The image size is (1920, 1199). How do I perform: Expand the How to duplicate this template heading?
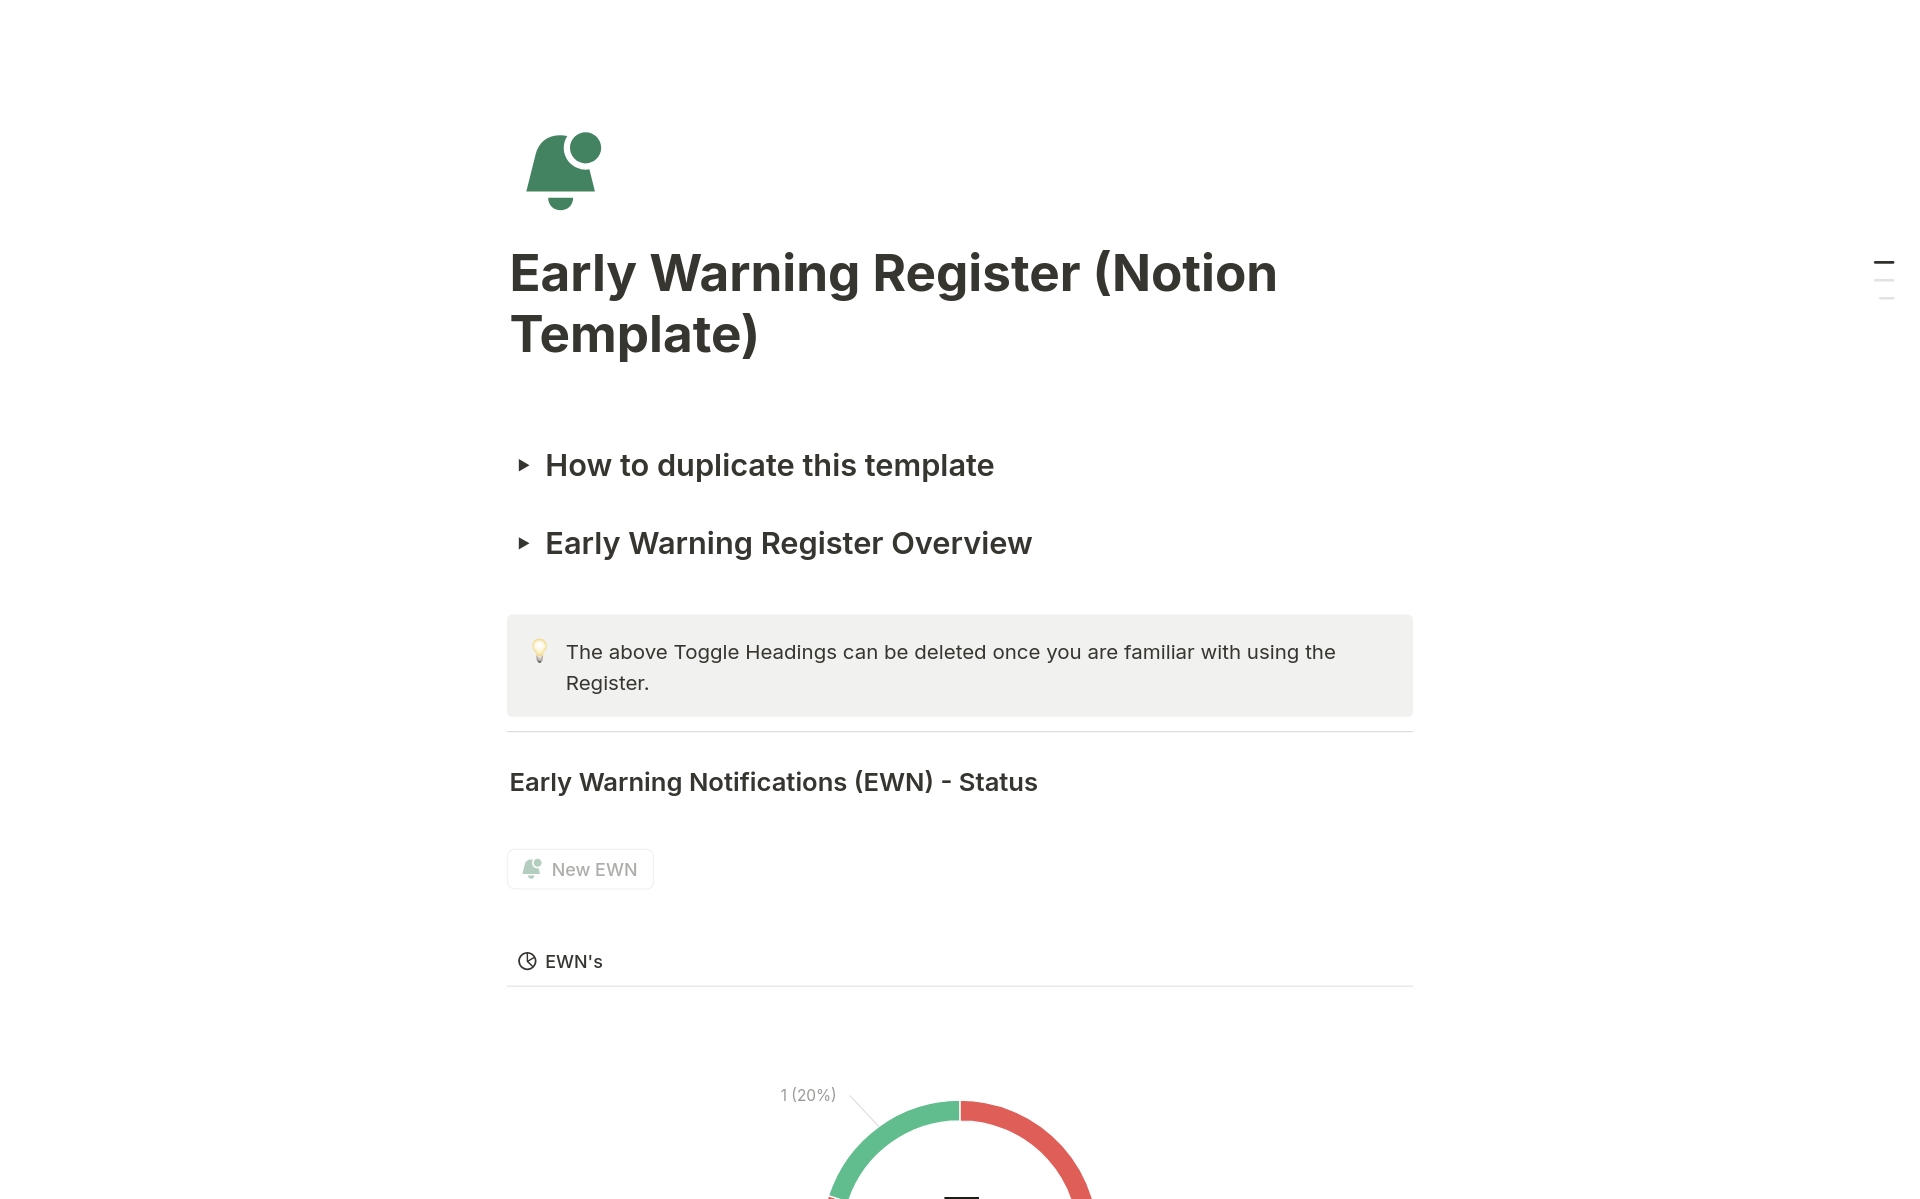click(x=769, y=465)
